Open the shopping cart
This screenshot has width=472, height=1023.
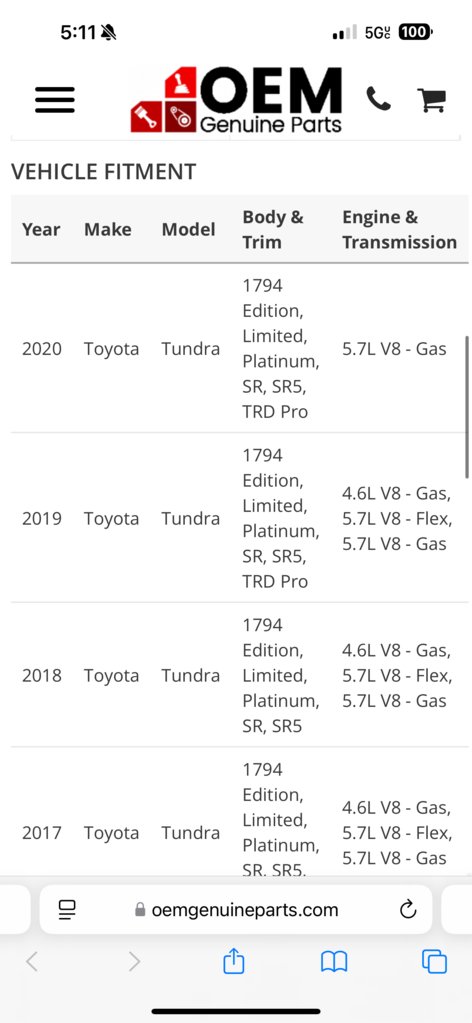pos(432,100)
